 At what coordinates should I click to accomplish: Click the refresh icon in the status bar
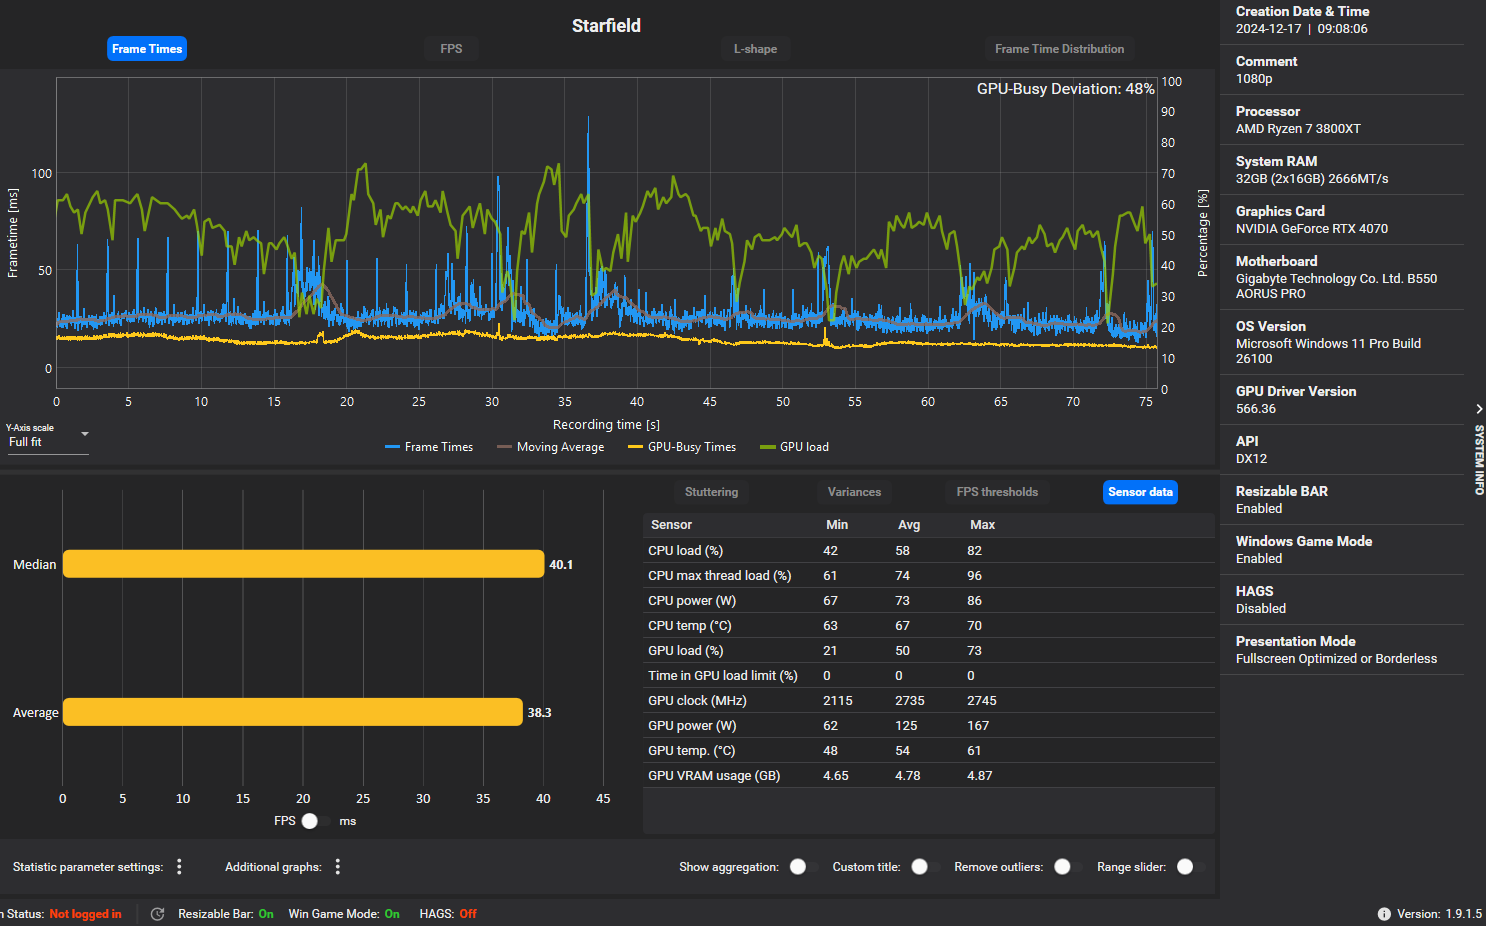click(157, 914)
